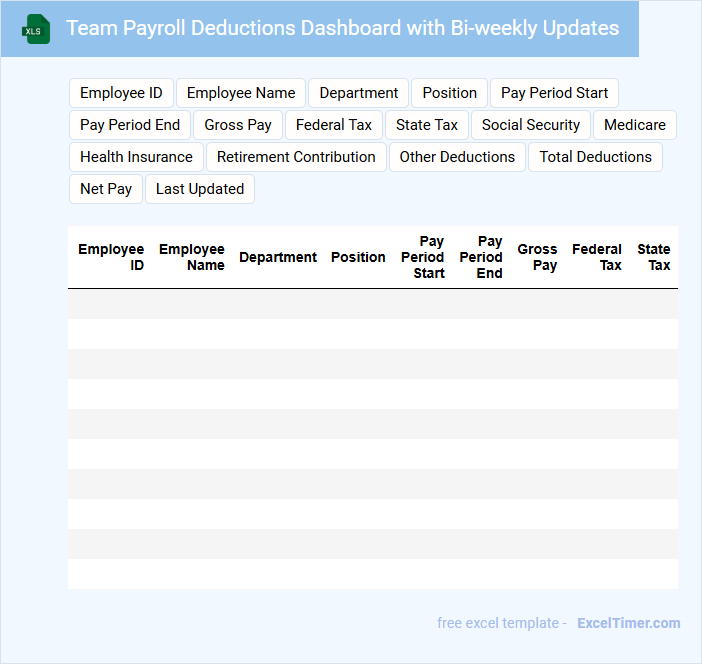Screen dimensions: 702x664
Task: Choose the State Tax tag
Action: point(427,125)
